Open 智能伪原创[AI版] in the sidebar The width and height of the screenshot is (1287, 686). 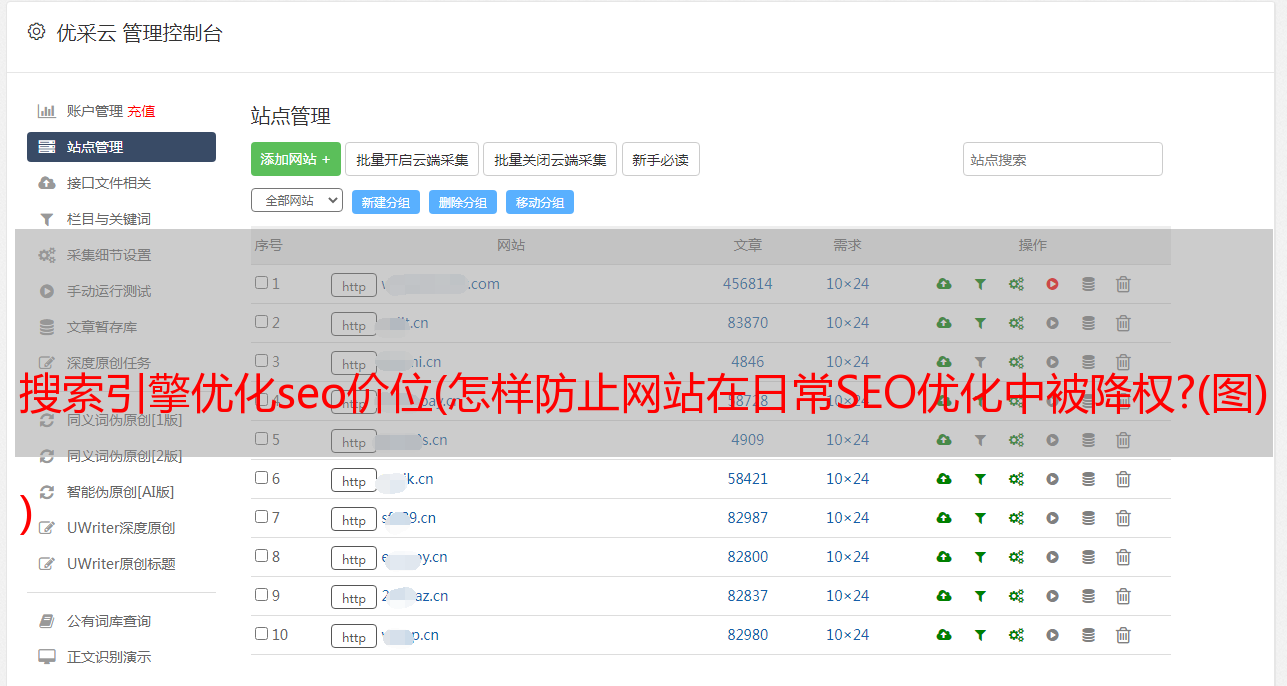pos(120,492)
